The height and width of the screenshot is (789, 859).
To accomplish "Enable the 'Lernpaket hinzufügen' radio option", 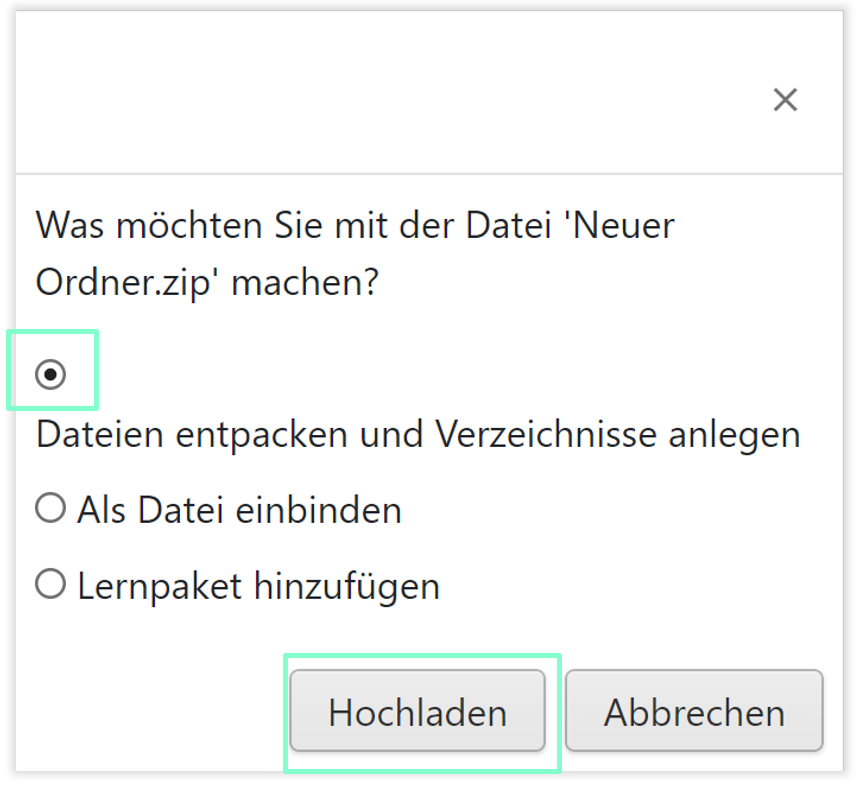I will pyautogui.click(x=50, y=584).
